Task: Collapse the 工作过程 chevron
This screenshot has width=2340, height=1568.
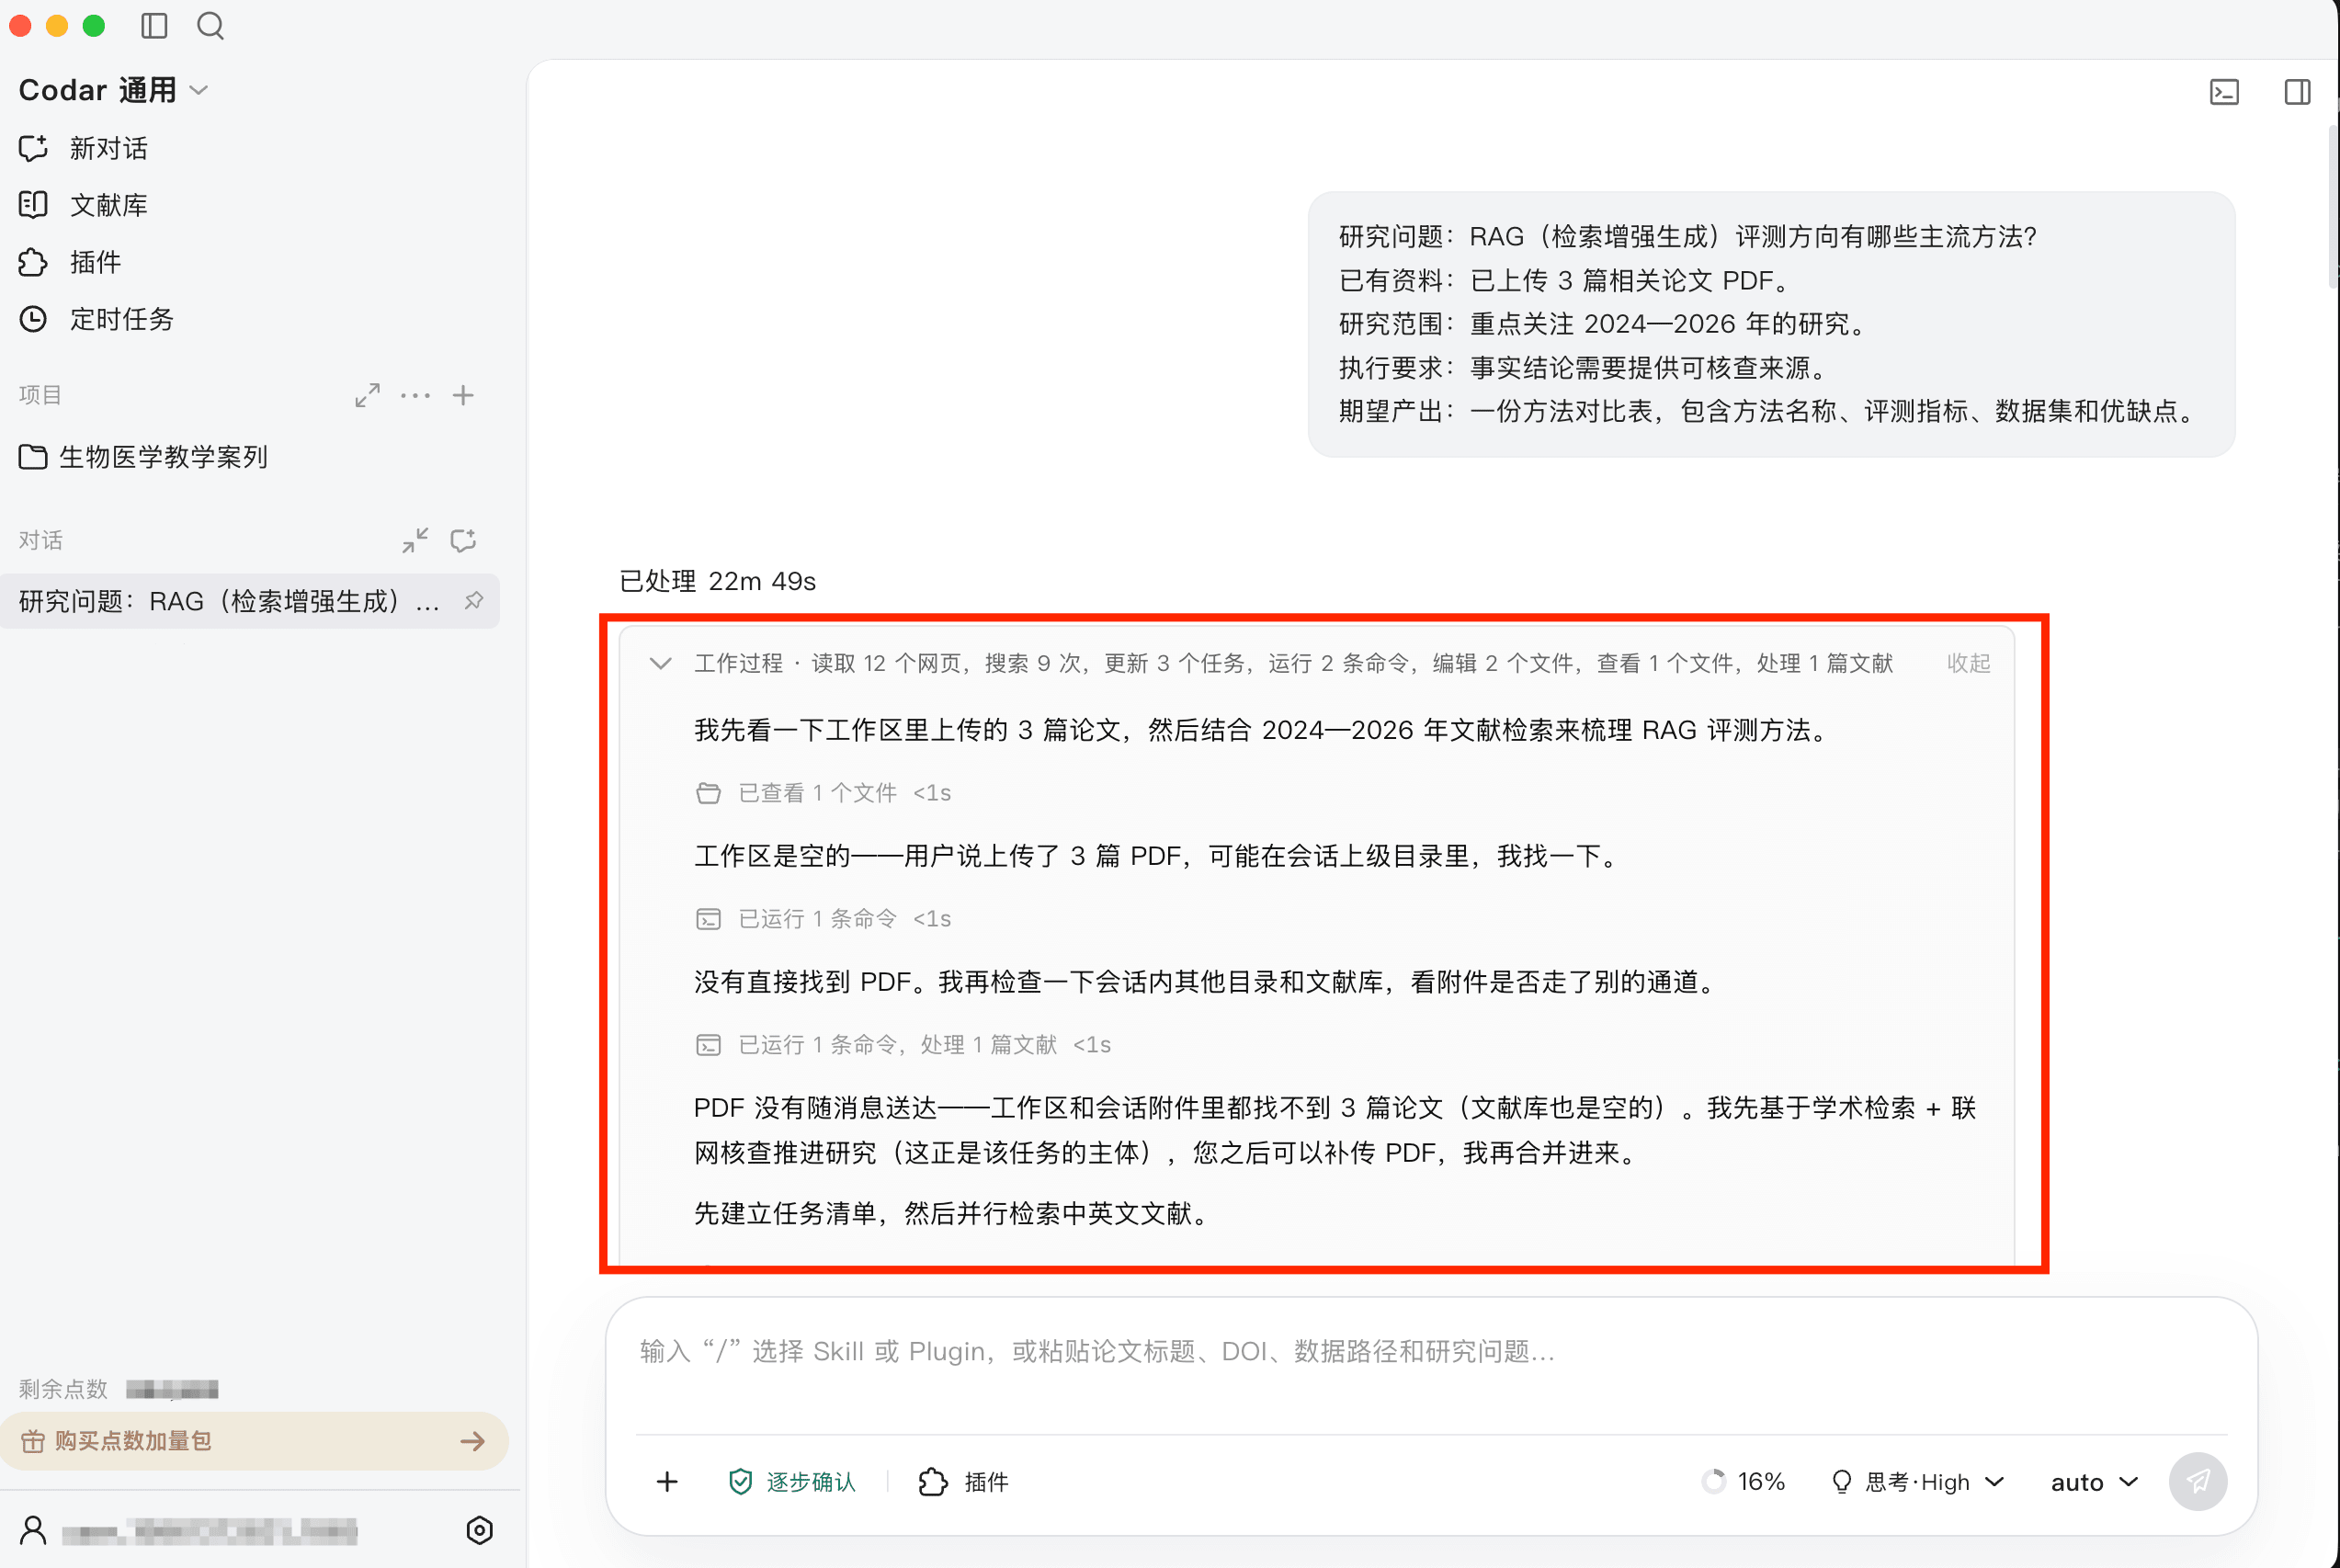Action: click(x=660, y=663)
